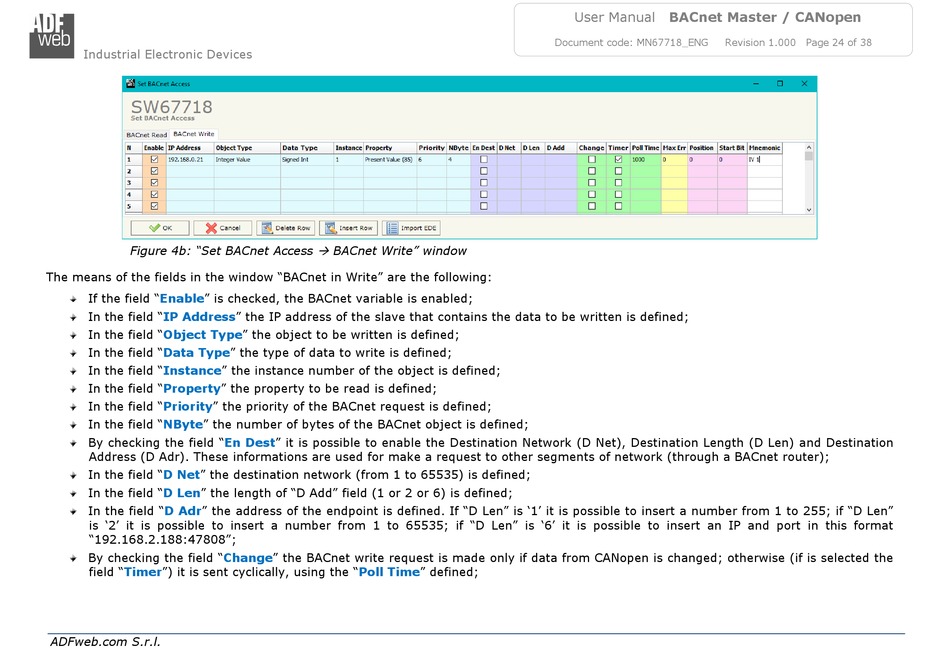
Task: Select the Max Err cell in row 1
Action: [x=674, y=159]
